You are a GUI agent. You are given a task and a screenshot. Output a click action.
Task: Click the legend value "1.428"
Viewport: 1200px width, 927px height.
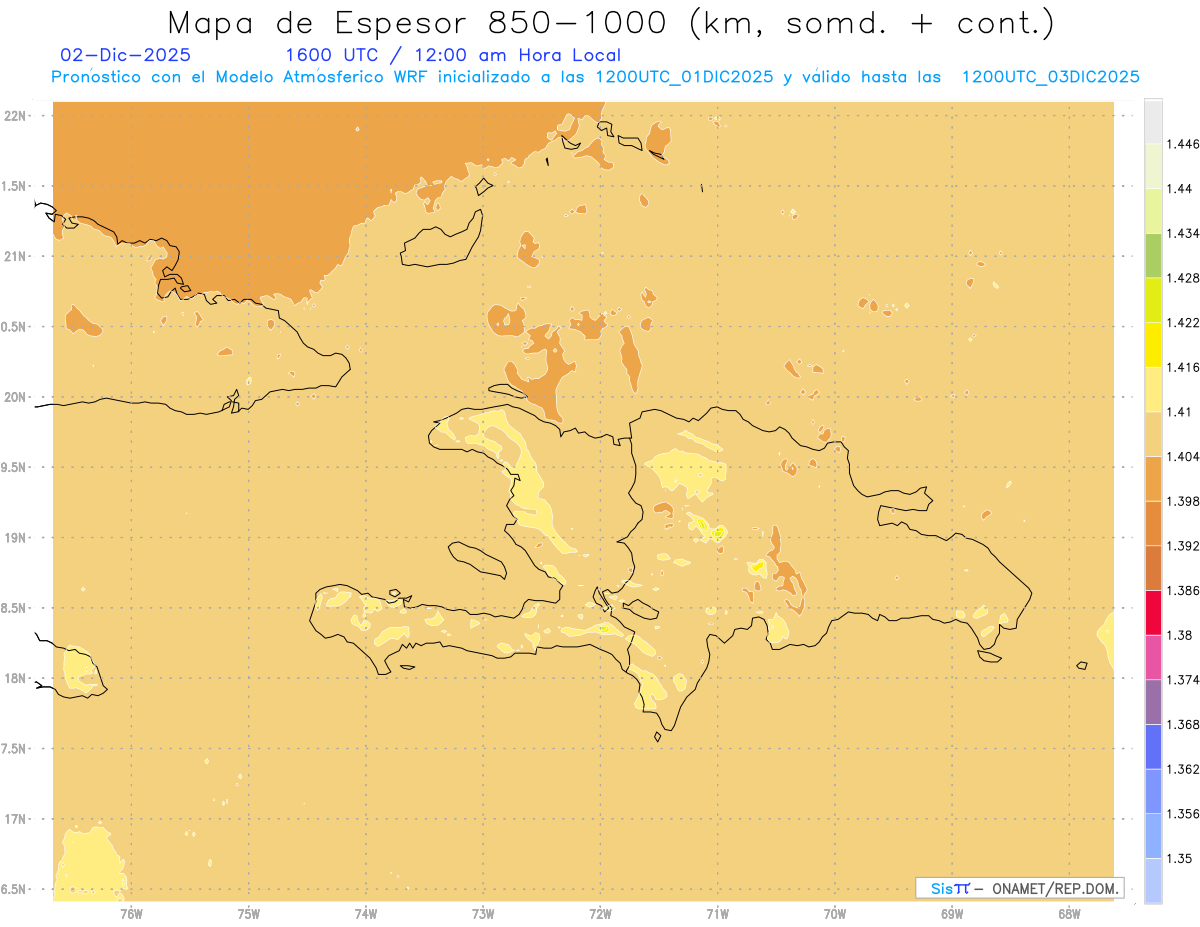pyautogui.click(x=1183, y=278)
